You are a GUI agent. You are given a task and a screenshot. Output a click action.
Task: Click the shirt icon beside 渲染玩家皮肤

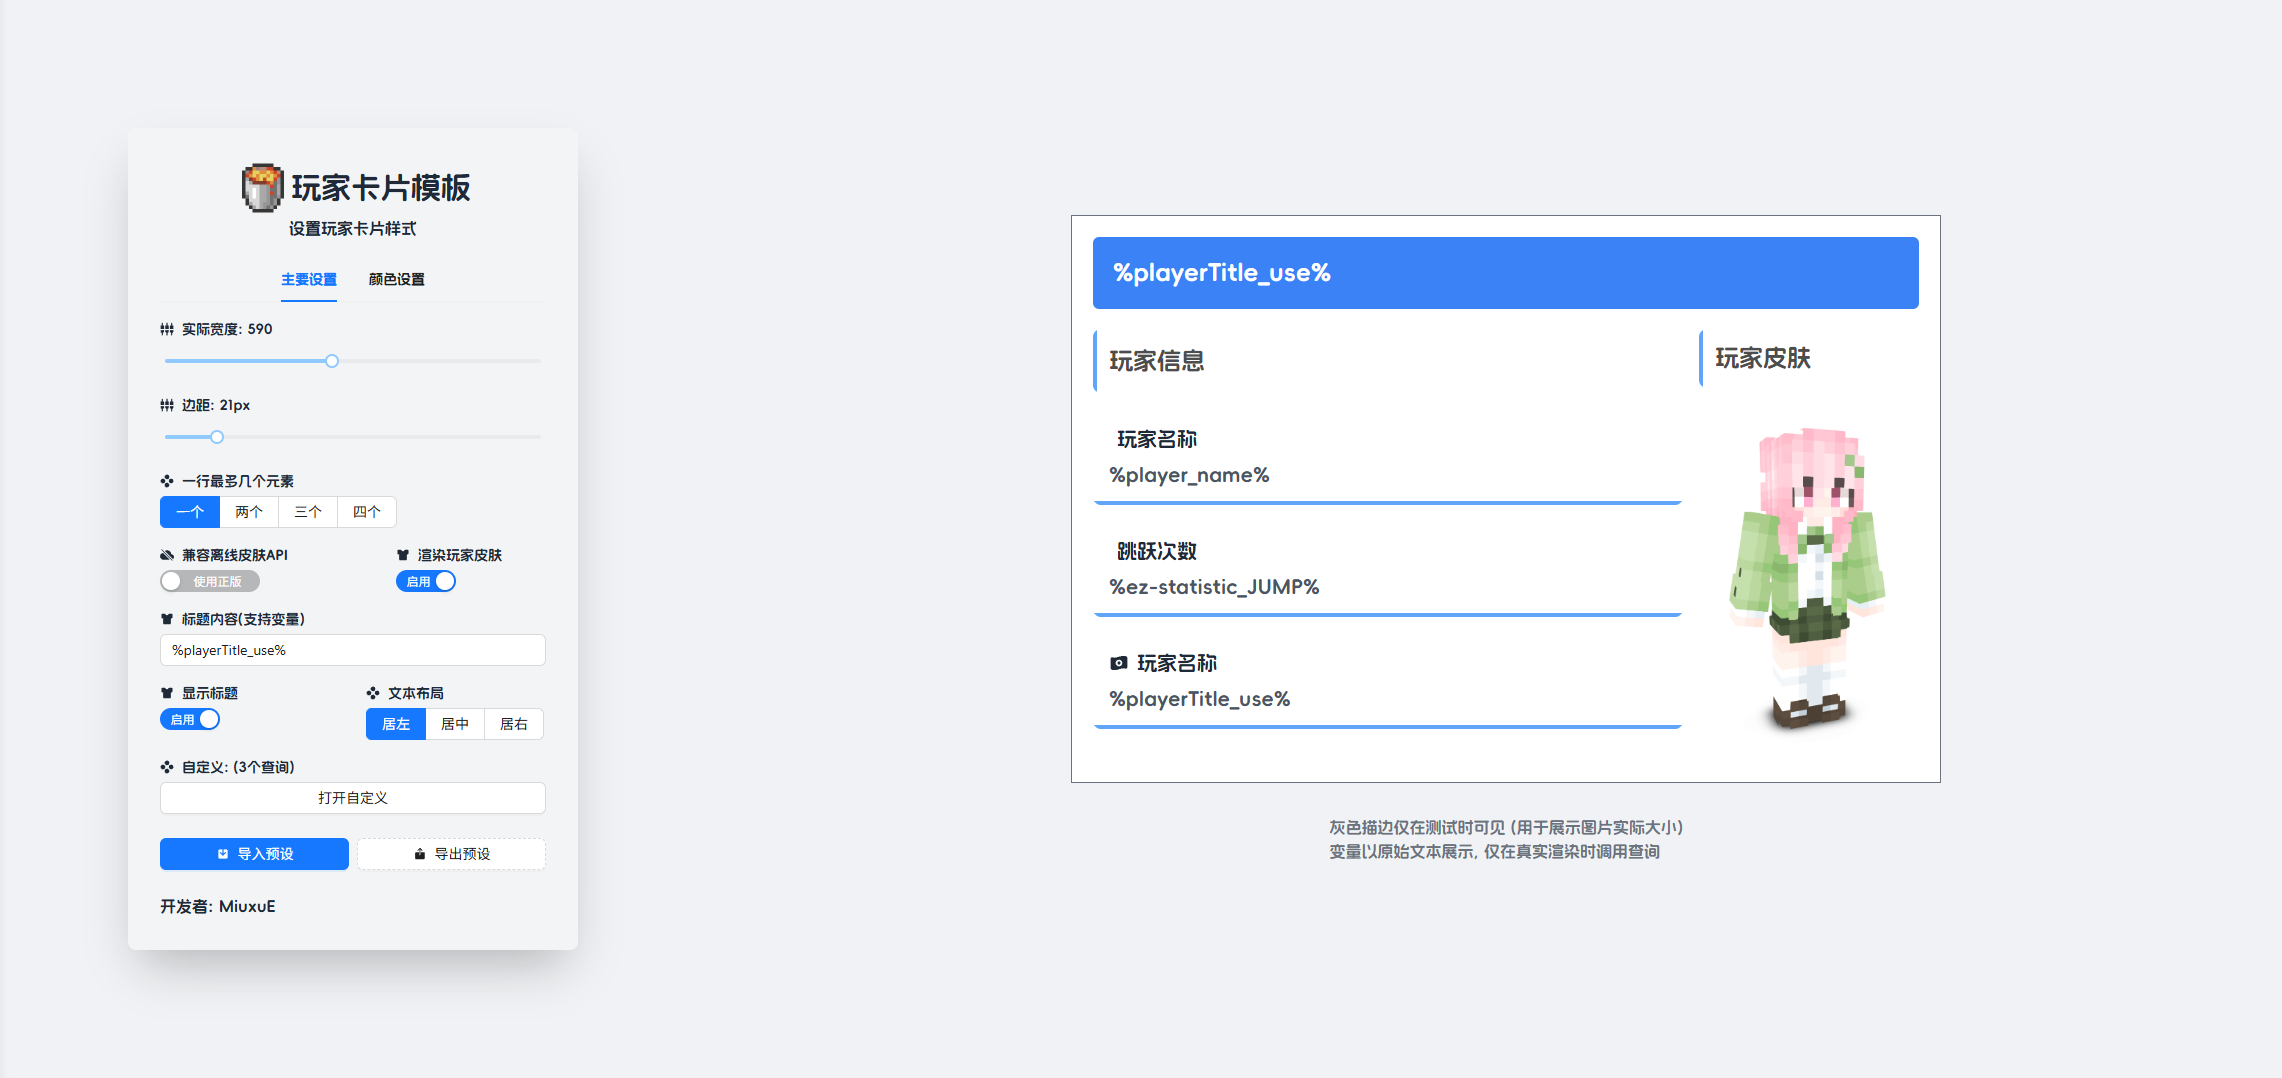(x=403, y=555)
